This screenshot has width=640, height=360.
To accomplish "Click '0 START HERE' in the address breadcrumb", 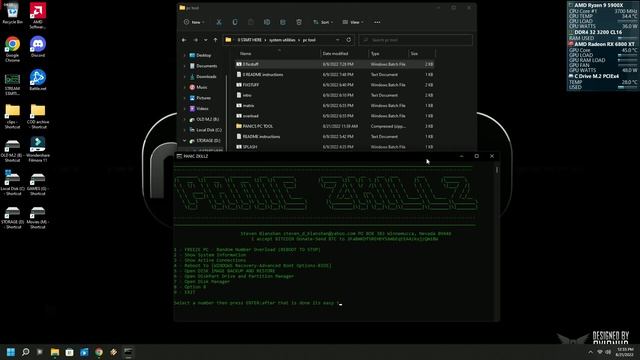I will pos(249,40).
